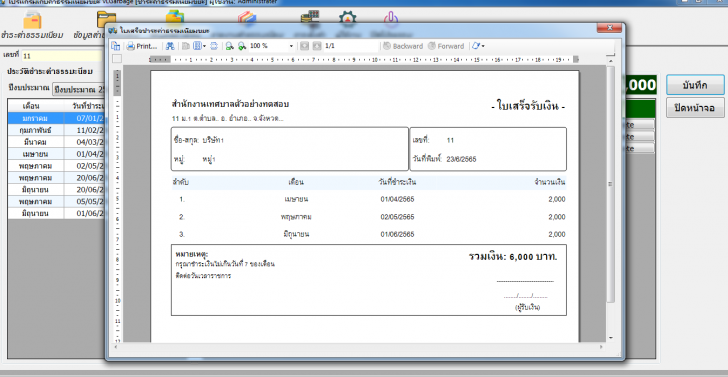Open the highlight marker tool dropdown
728x377 pixels.
click(478, 46)
